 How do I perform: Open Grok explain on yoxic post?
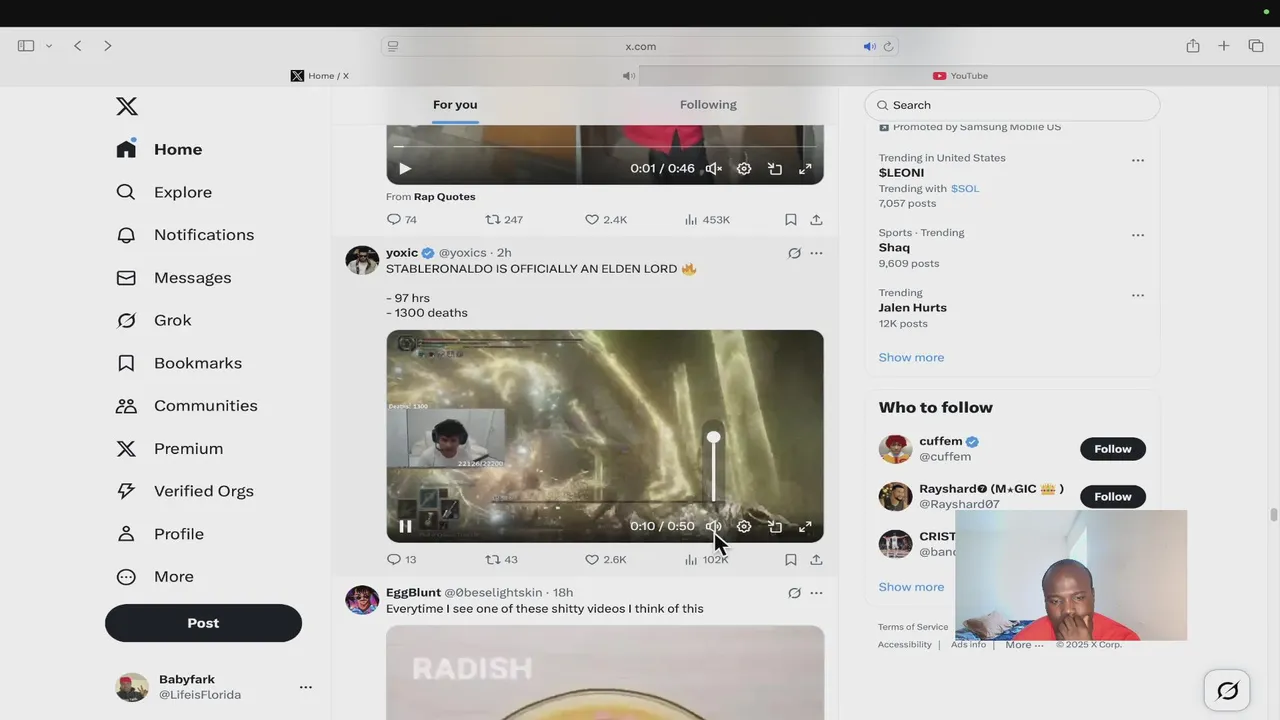[x=794, y=253]
